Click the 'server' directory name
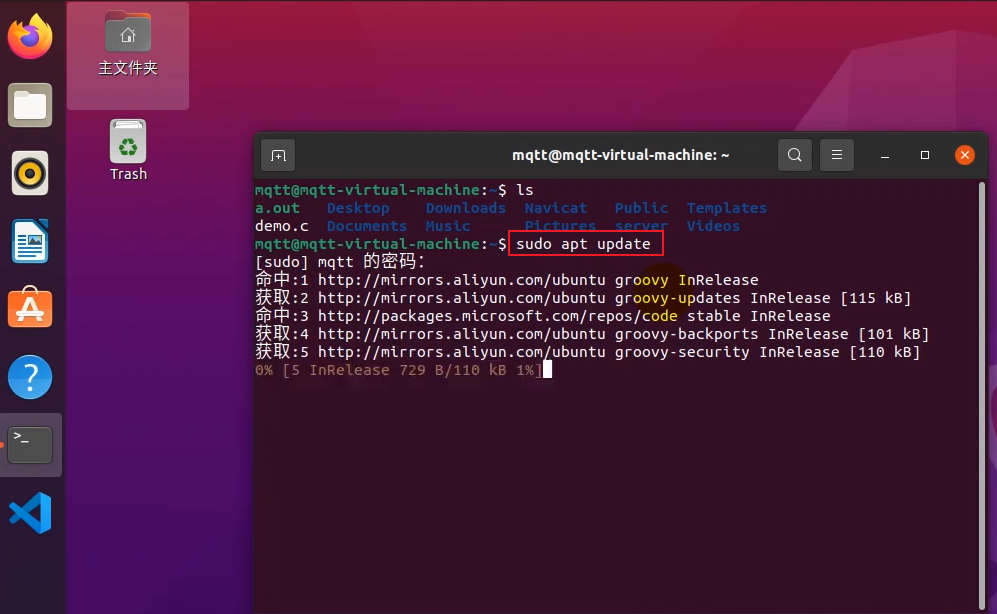The image size is (997, 614). [642, 226]
